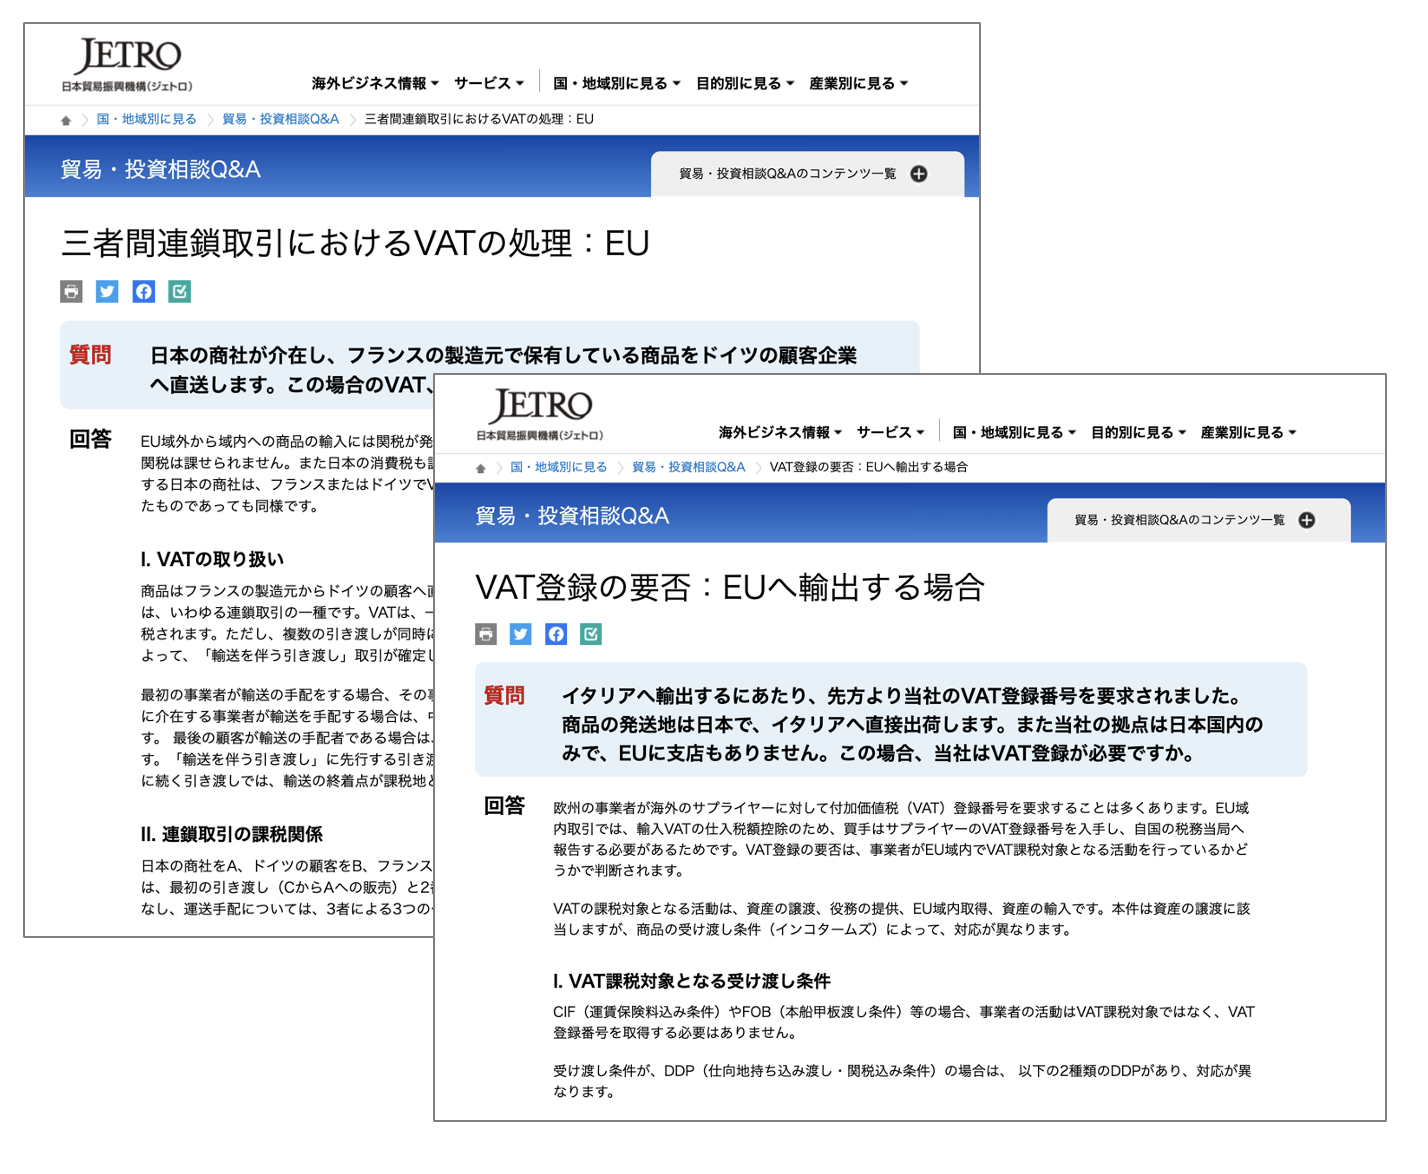Open 産業別に見る menu in the front window
The width and height of the screenshot is (1428, 1174).
tap(1248, 433)
